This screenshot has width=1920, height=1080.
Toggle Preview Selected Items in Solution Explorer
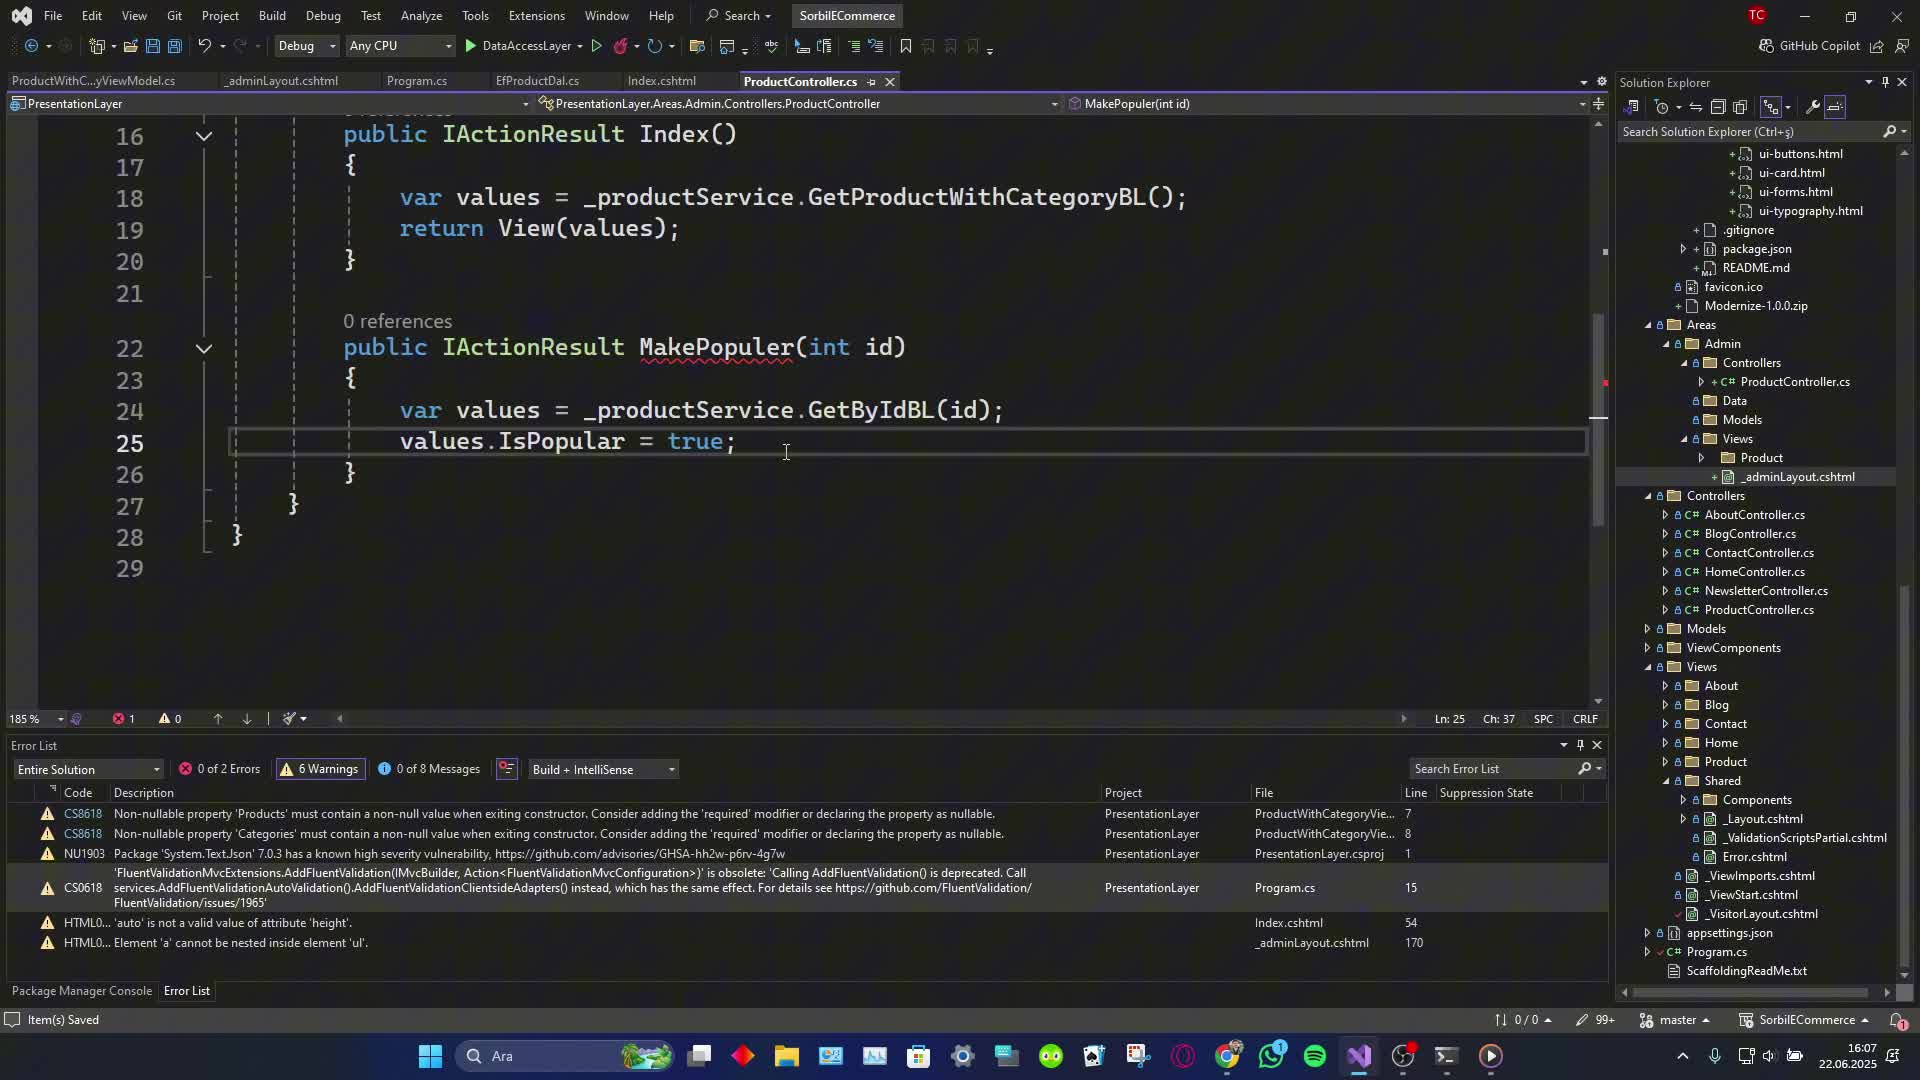[x=1835, y=107]
